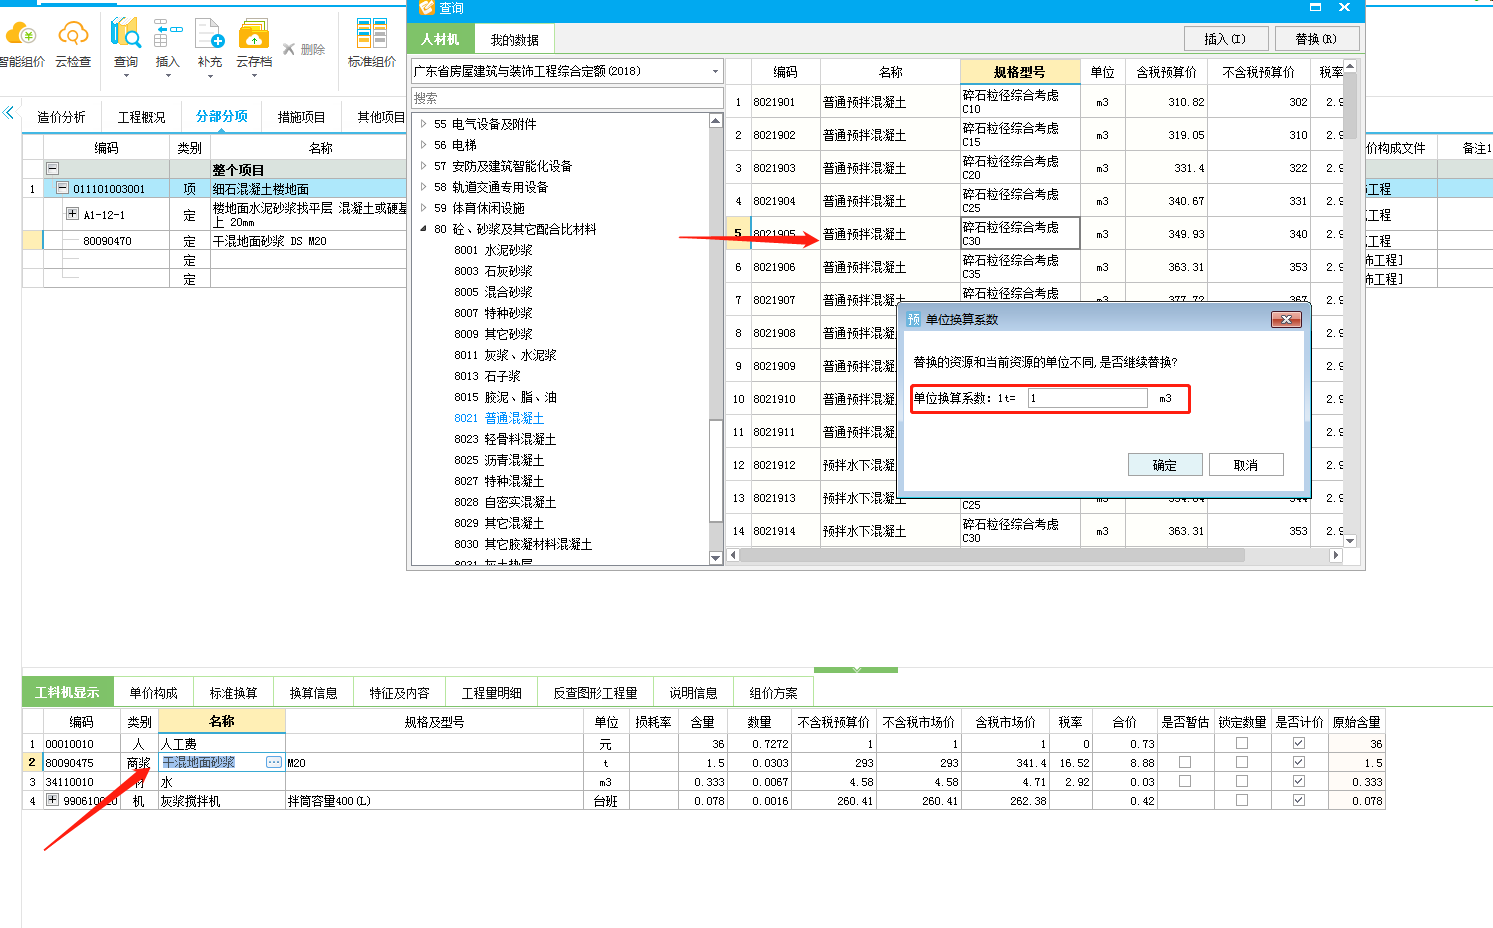Expand the A1-12-1 quota row
Image resolution: width=1493 pixels, height=928 pixels.
pyautogui.click(x=72, y=214)
